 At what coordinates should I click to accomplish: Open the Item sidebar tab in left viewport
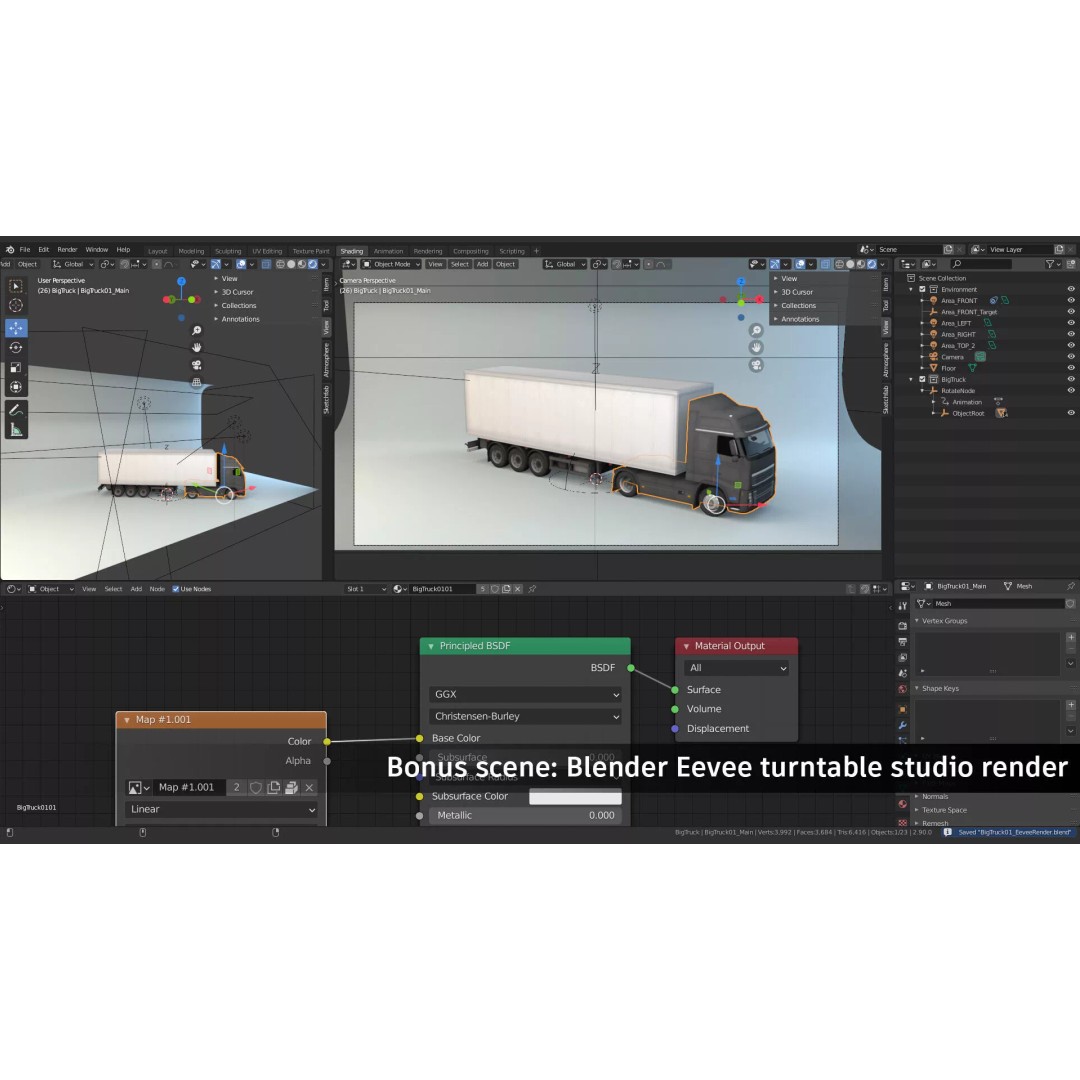pos(326,284)
